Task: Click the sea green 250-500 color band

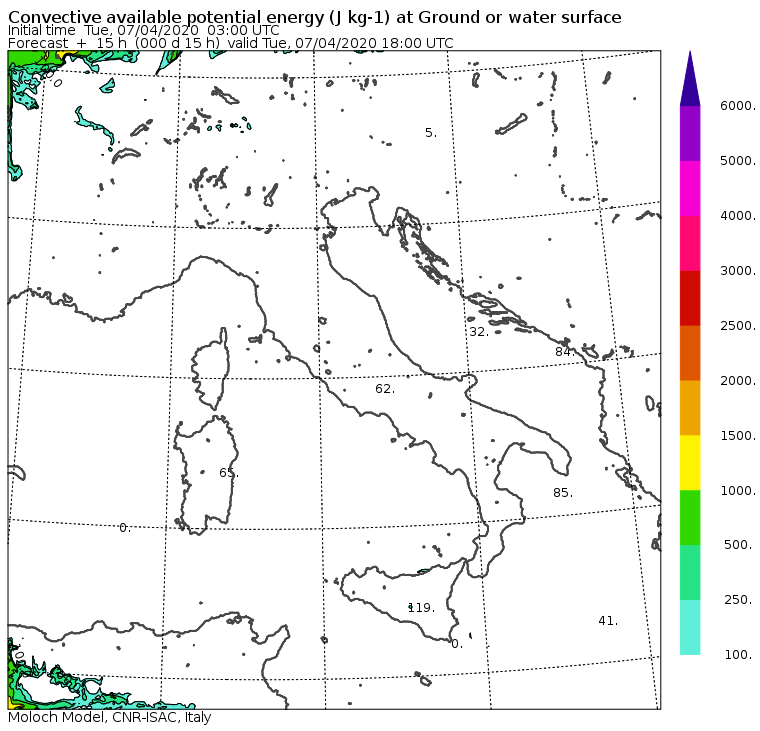Action: 690,572
